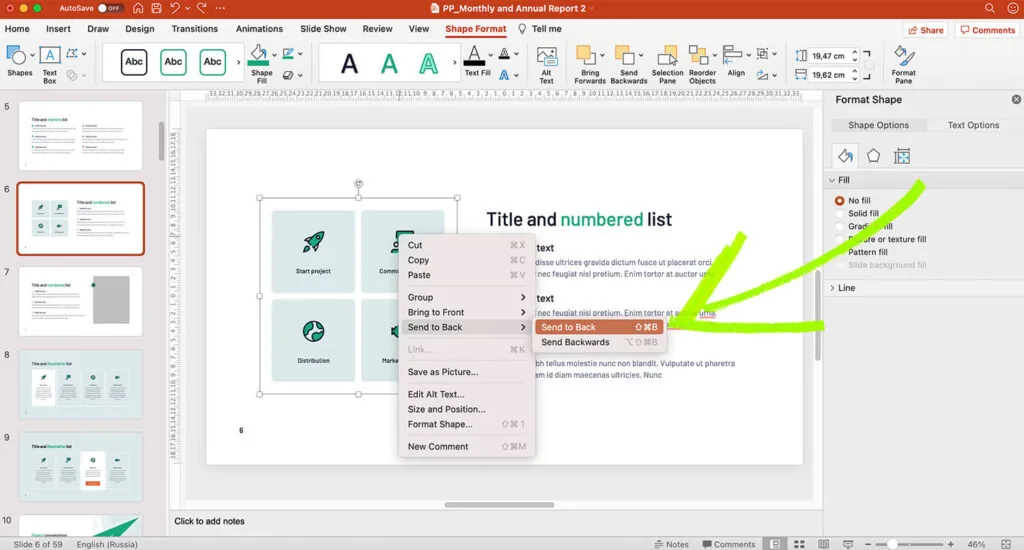Open Text Fill dropdown arrow

coord(490,55)
